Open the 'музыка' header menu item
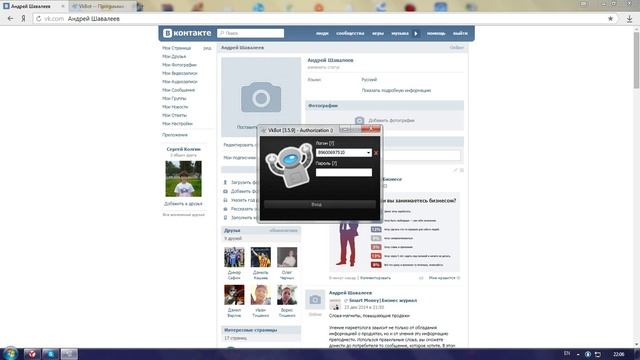 [400, 33]
